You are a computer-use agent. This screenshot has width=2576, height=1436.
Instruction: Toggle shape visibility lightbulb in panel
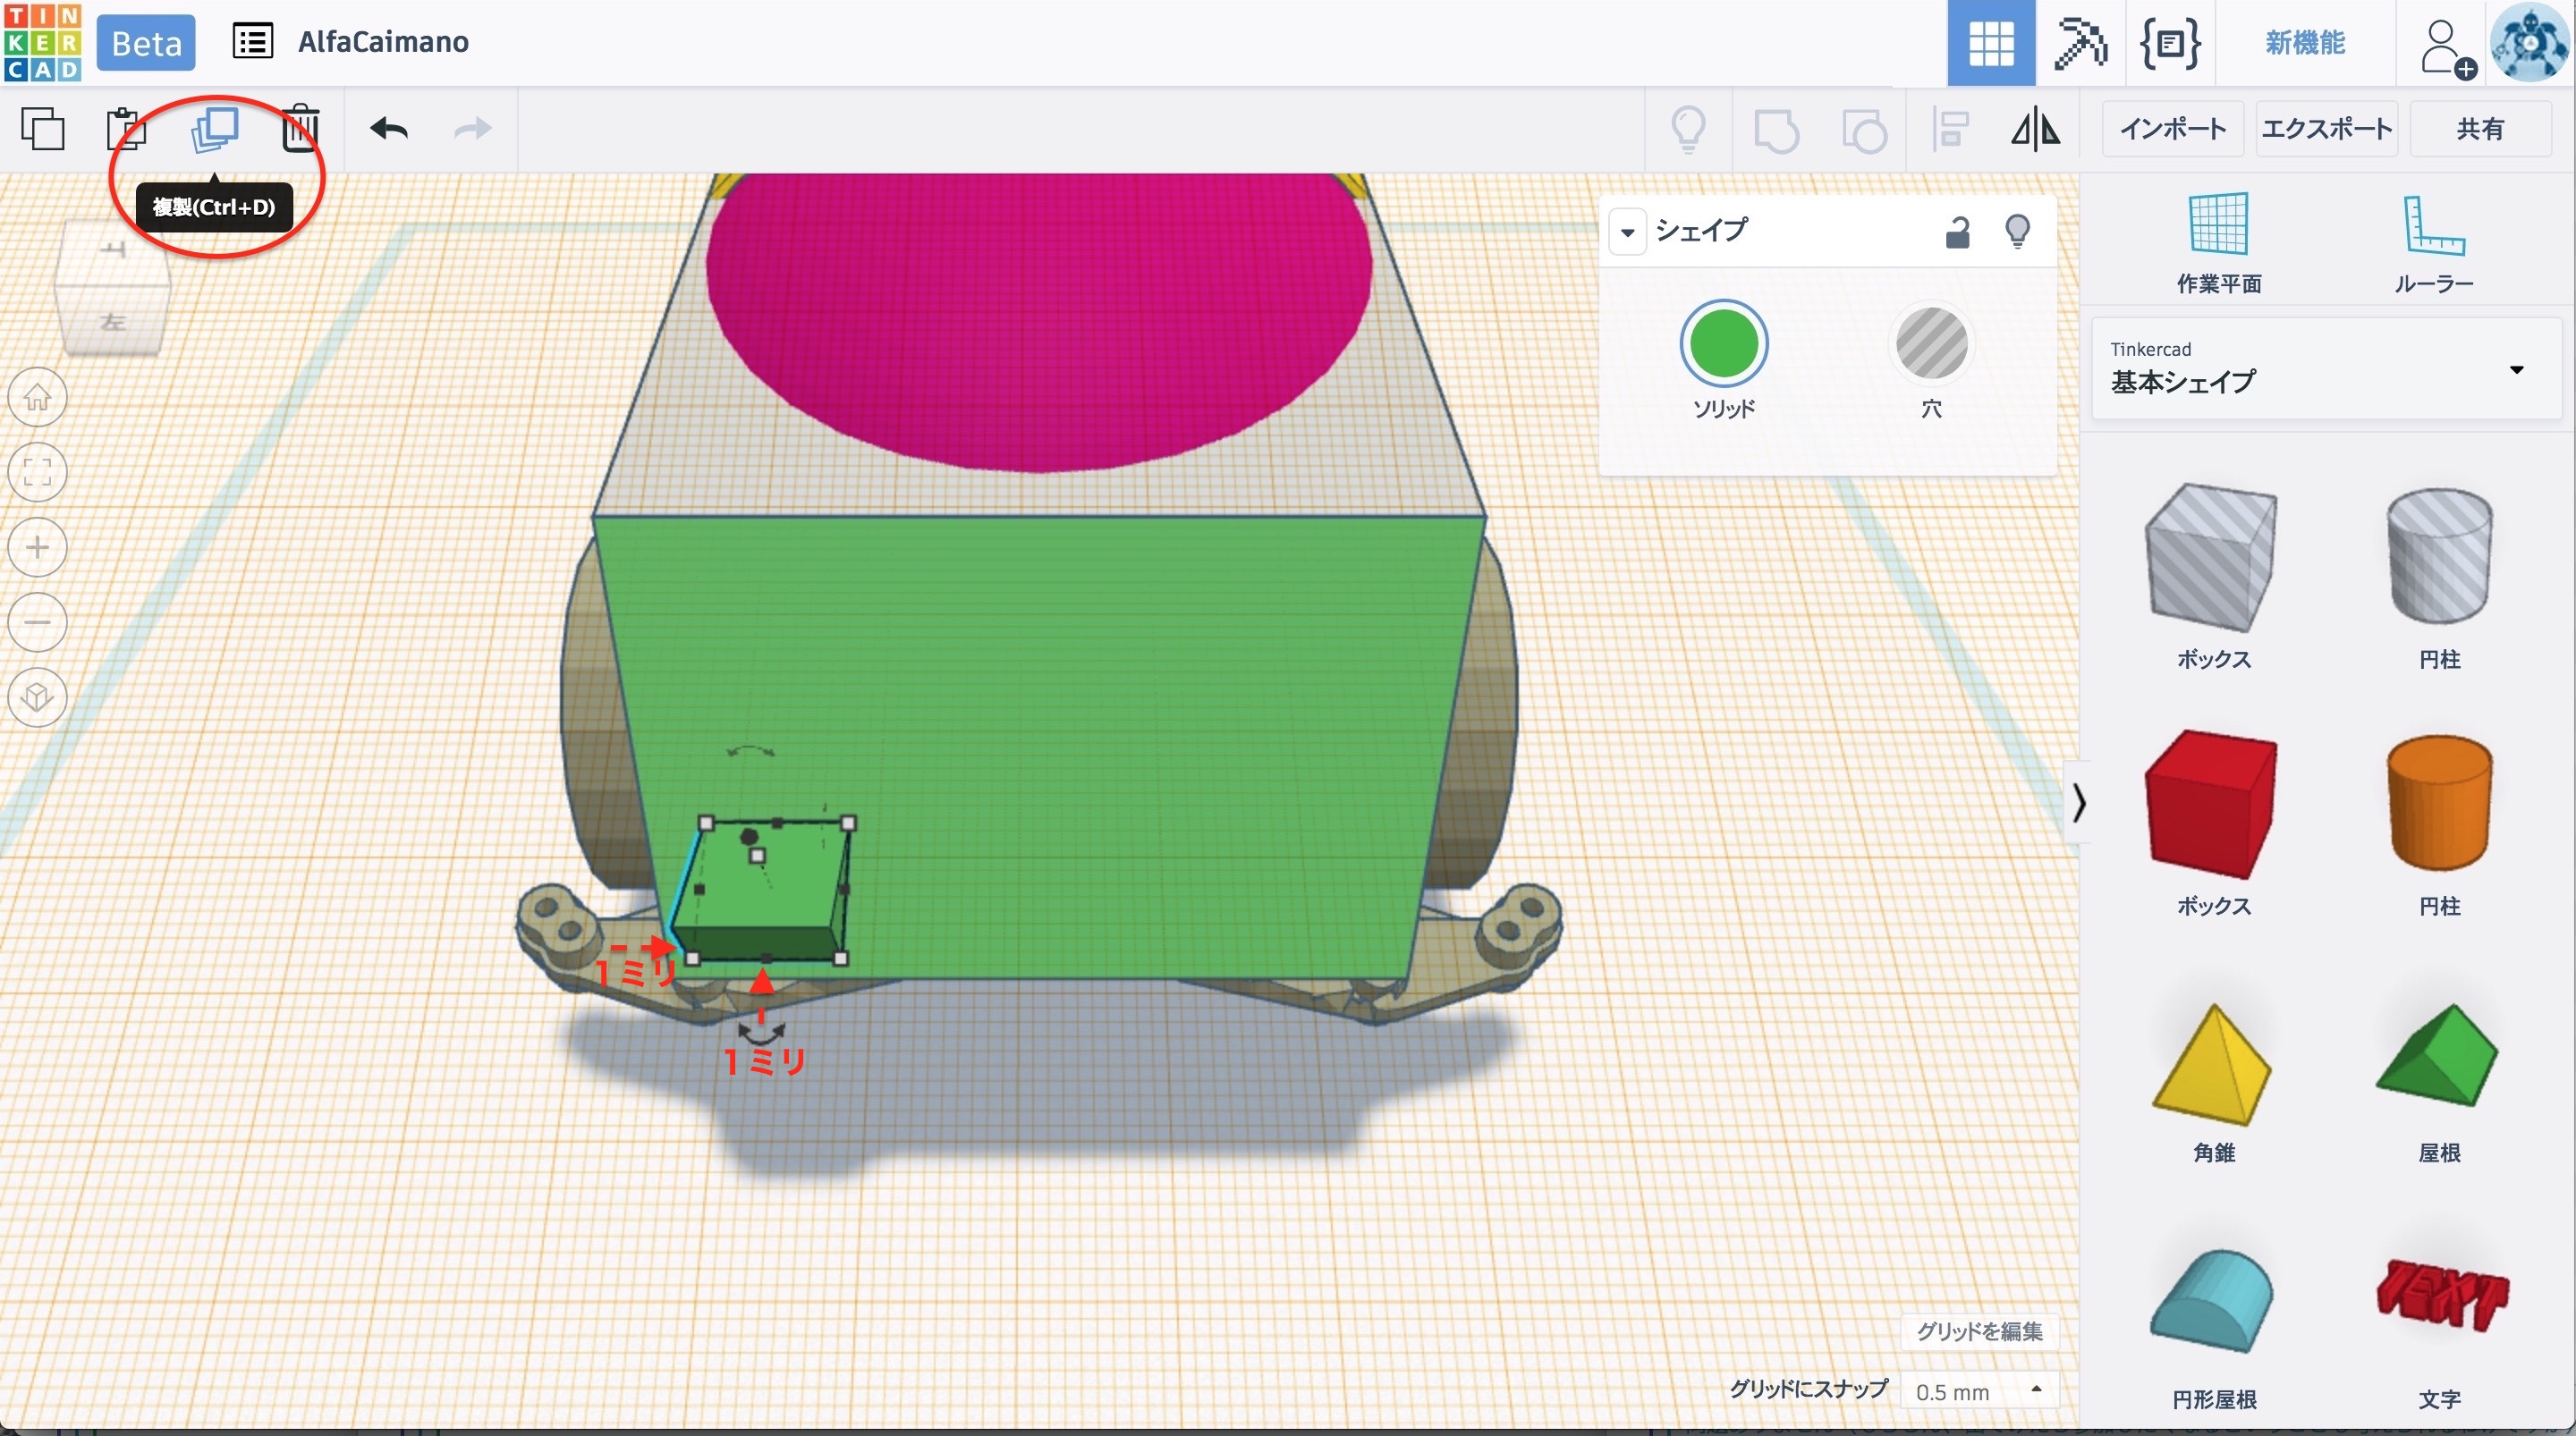[2018, 232]
